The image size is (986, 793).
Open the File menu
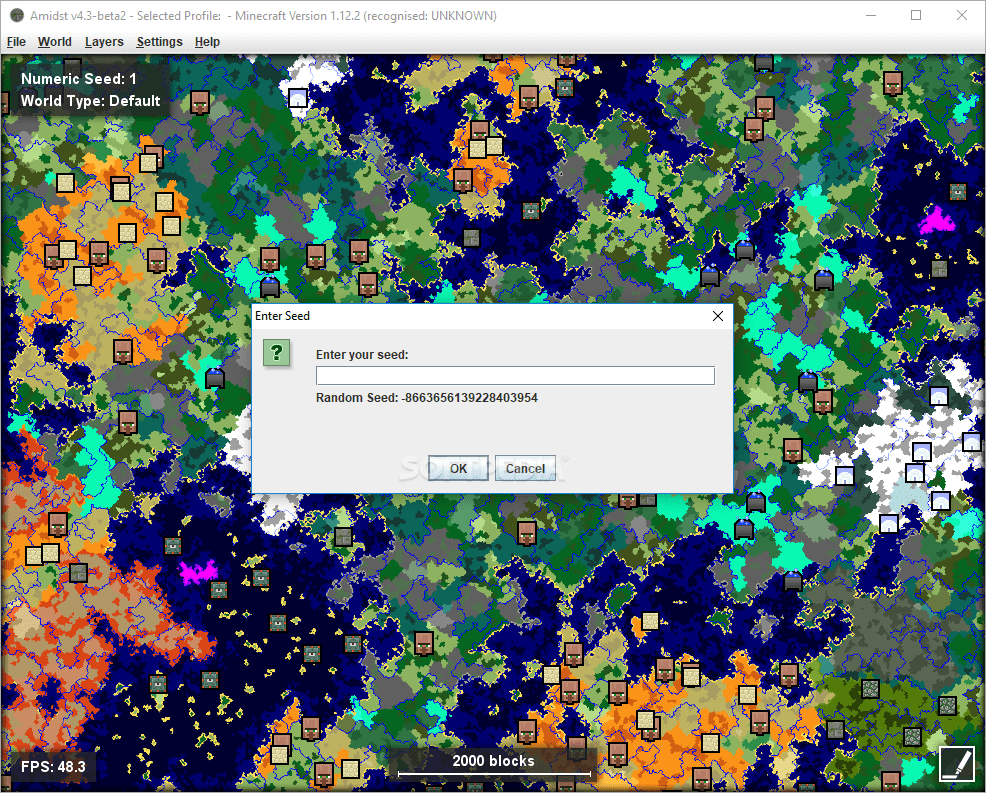(x=16, y=42)
